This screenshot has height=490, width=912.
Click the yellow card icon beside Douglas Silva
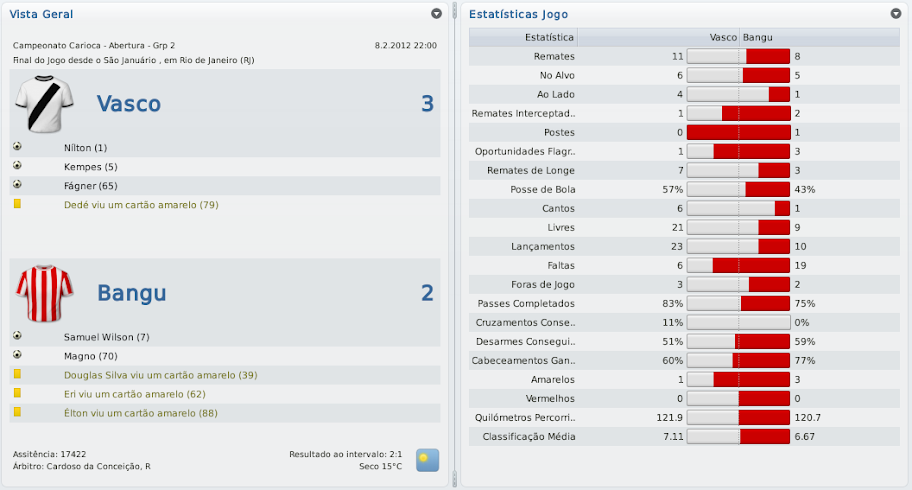tap(17, 374)
